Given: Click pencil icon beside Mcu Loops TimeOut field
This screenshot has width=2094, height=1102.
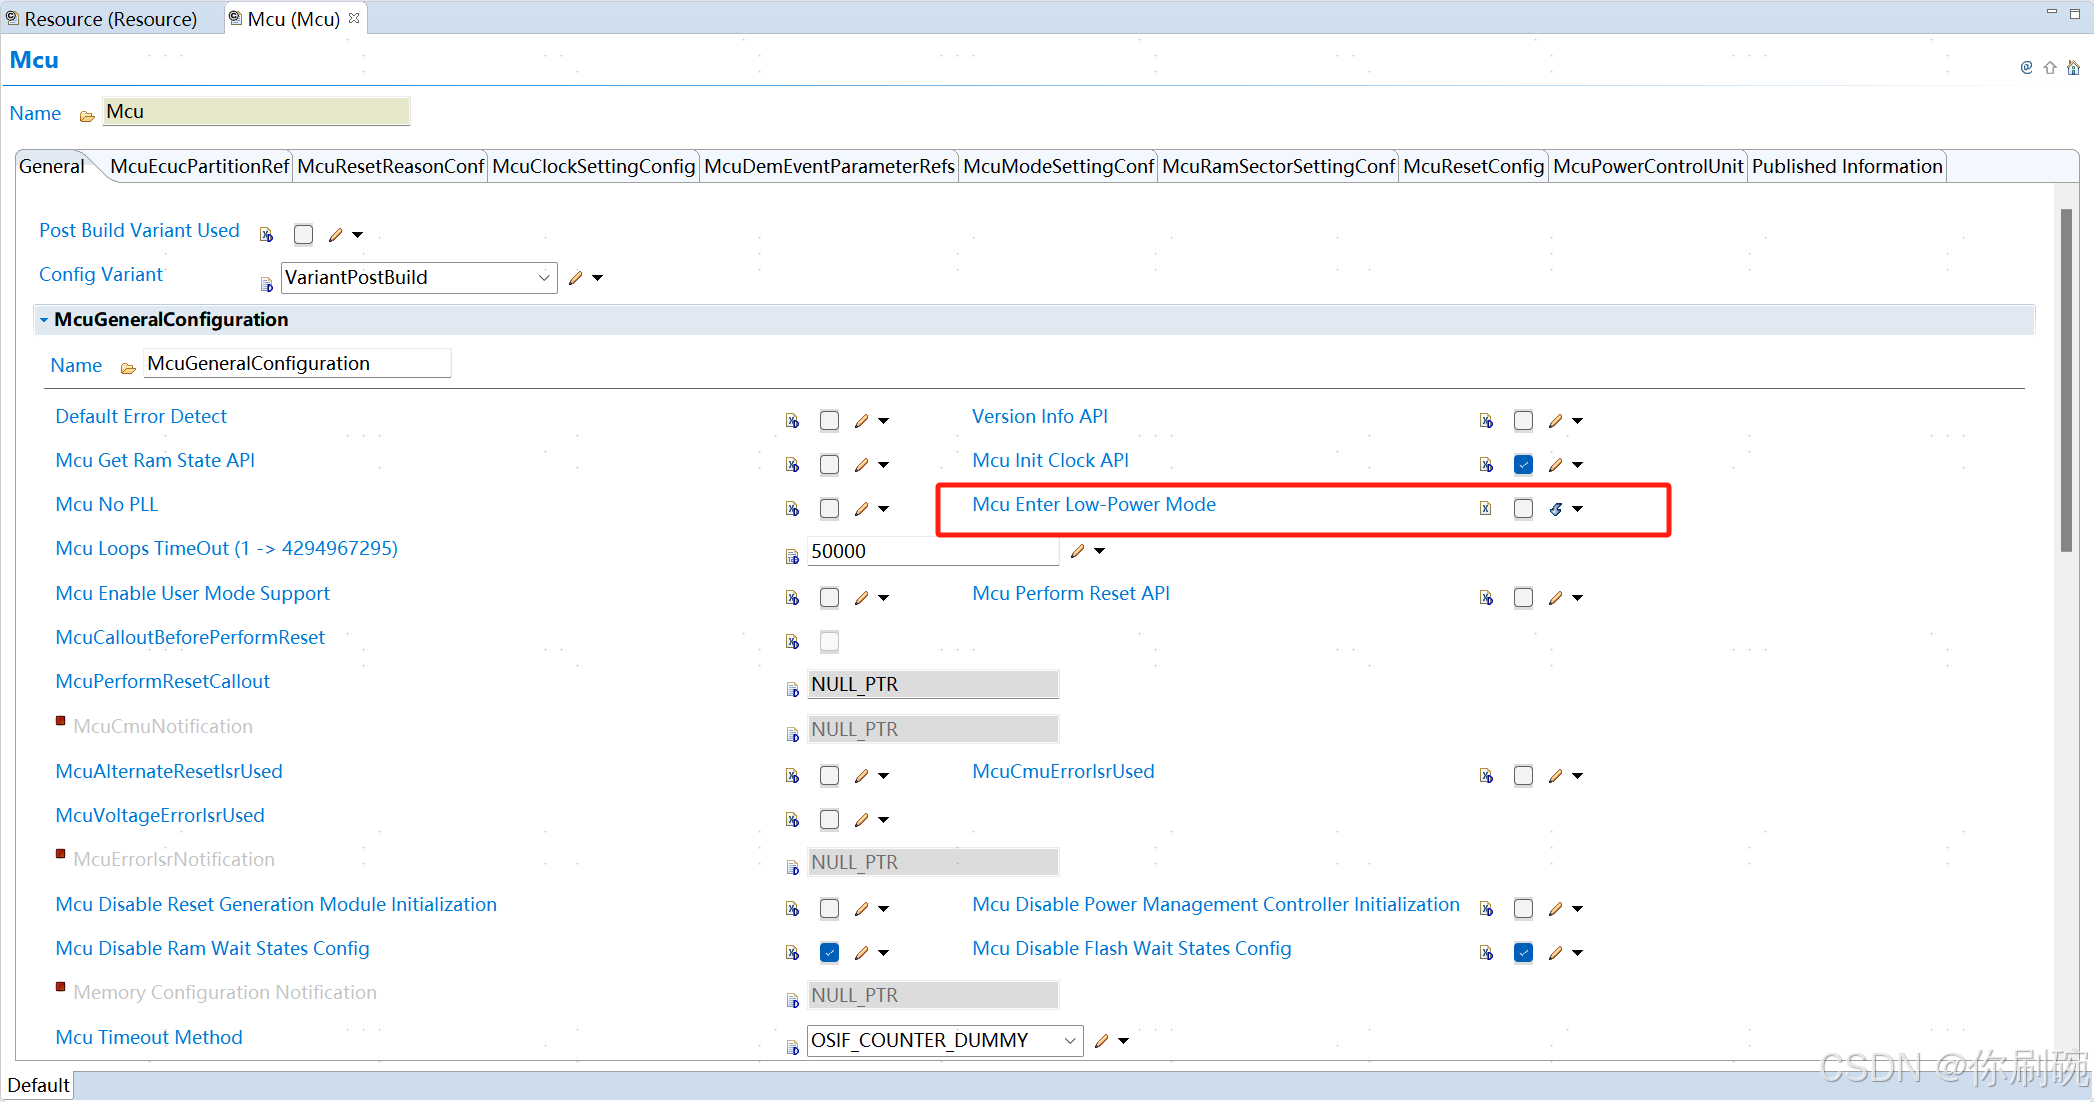Looking at the screenshot, I should click(x=1077, y=551).
